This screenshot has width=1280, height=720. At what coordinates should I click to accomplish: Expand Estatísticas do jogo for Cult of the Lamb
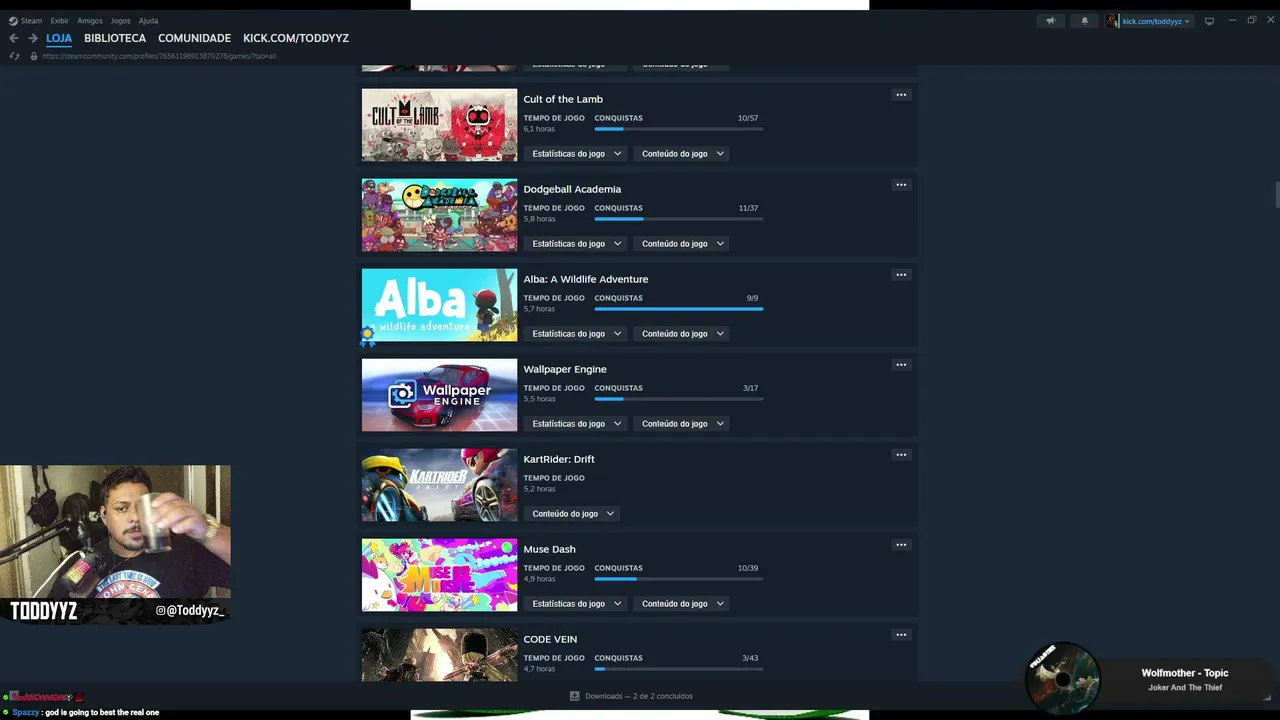click(x=577, y=154)
